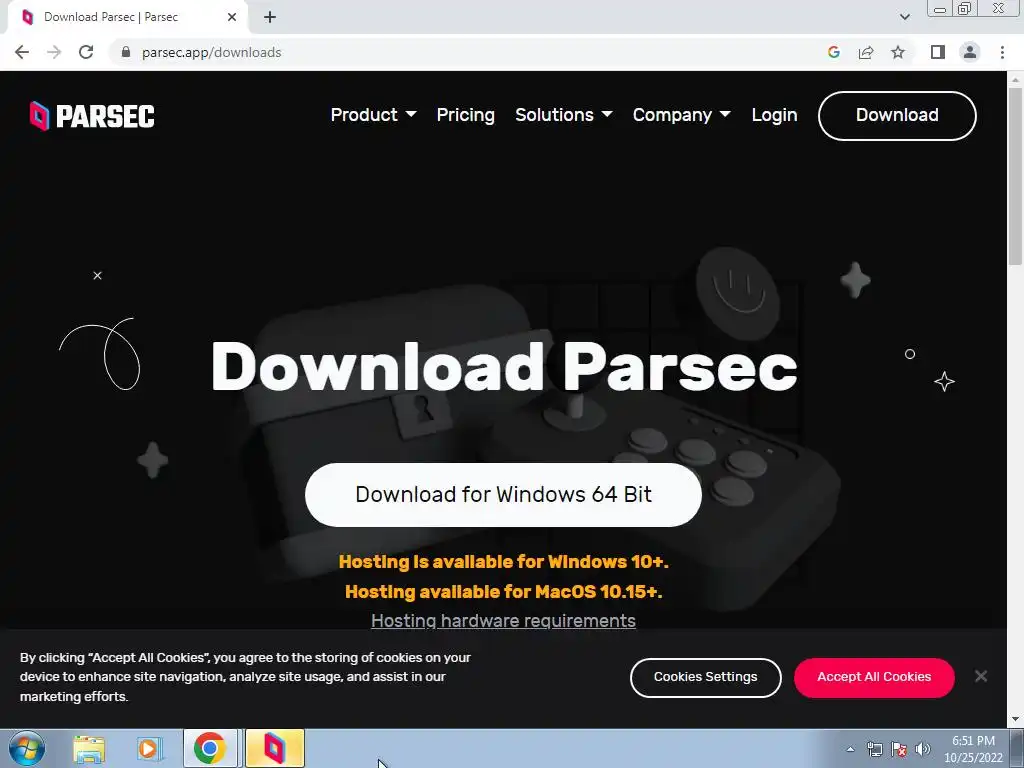Switch to Chrome in the taskbar
The height and width of the screenshot is (768, 1024).
[x=210, y=748]
